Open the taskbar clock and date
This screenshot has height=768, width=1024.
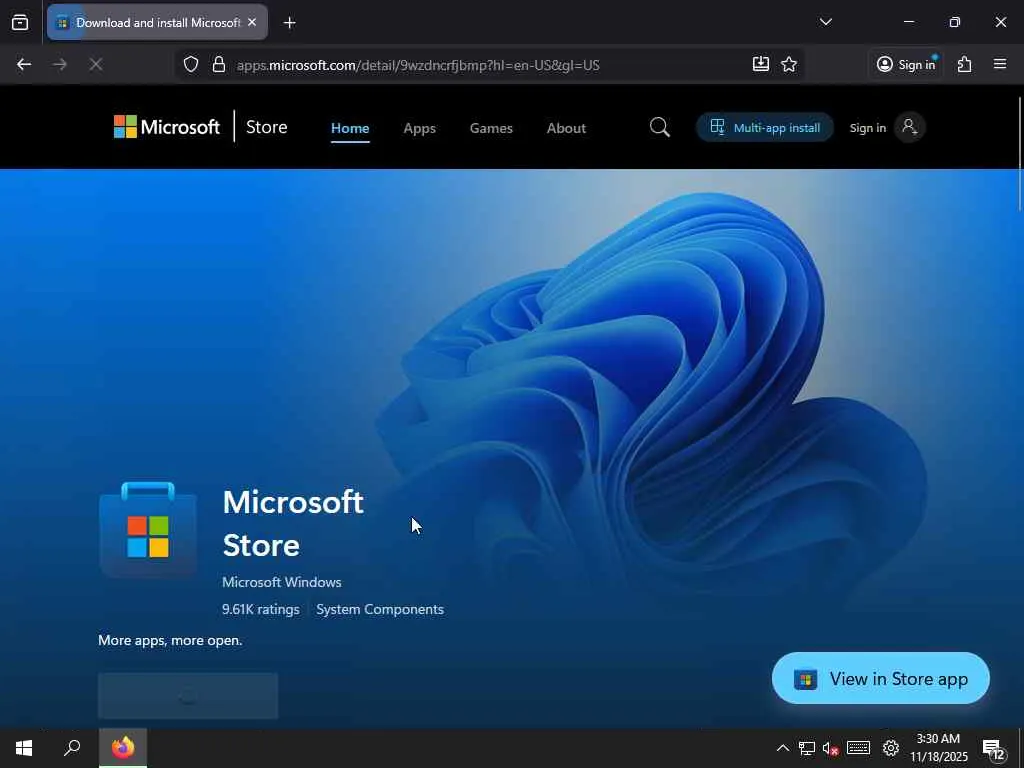click(x=938, y=748)
